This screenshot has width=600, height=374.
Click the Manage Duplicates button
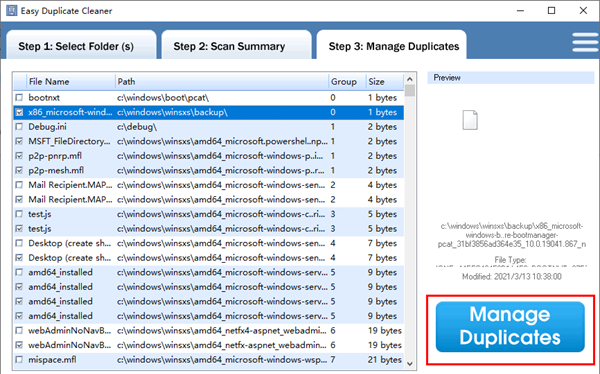(510, 326)
